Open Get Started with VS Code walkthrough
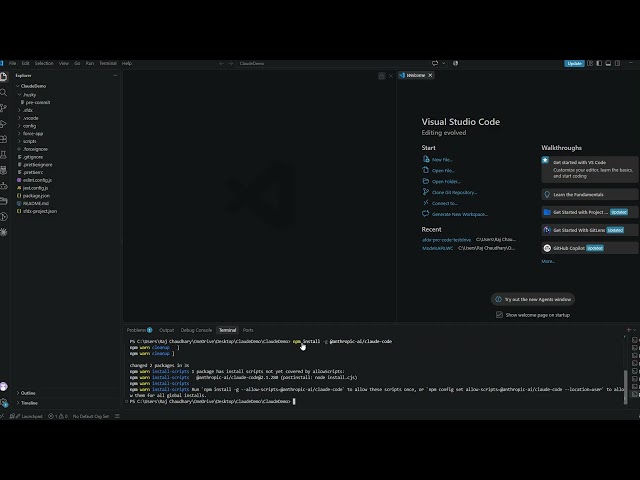Screen dimensions: 640x480 tap(590, 169)
